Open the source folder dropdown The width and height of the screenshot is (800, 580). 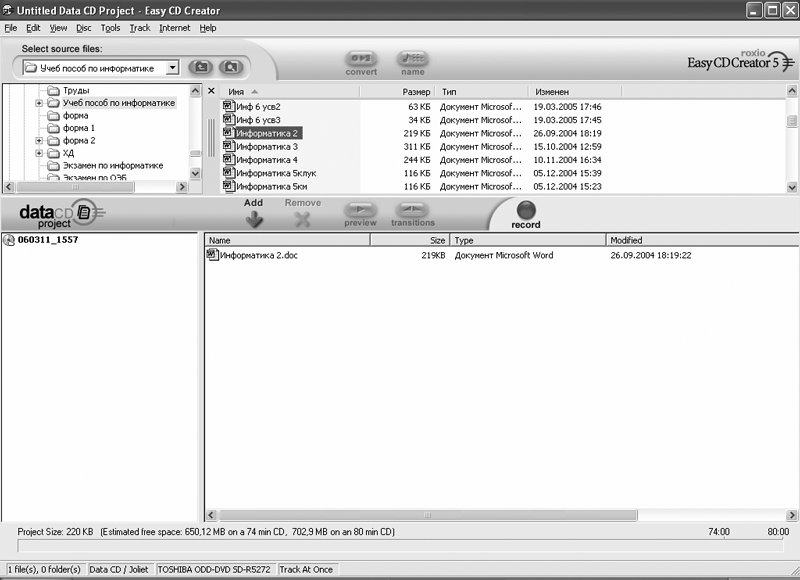point(172,67)
